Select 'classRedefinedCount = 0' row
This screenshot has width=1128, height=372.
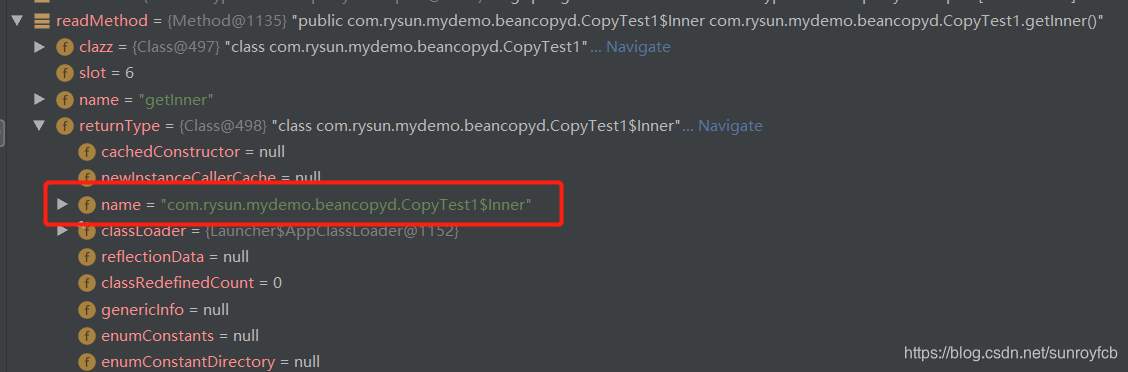[x=191, y=283]
